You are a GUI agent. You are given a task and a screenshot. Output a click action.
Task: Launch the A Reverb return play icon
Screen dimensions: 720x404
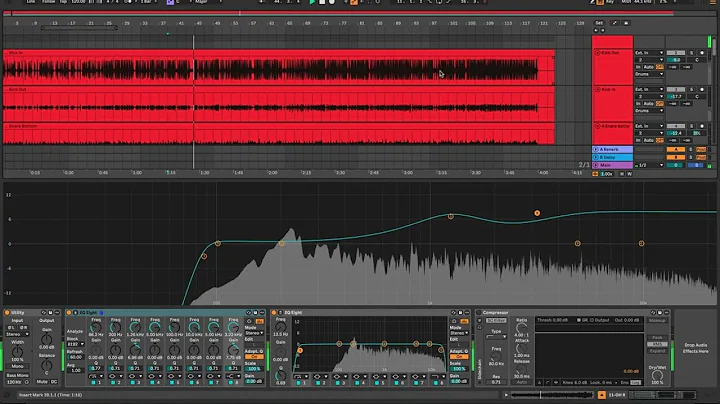click(x=596, y=149)
